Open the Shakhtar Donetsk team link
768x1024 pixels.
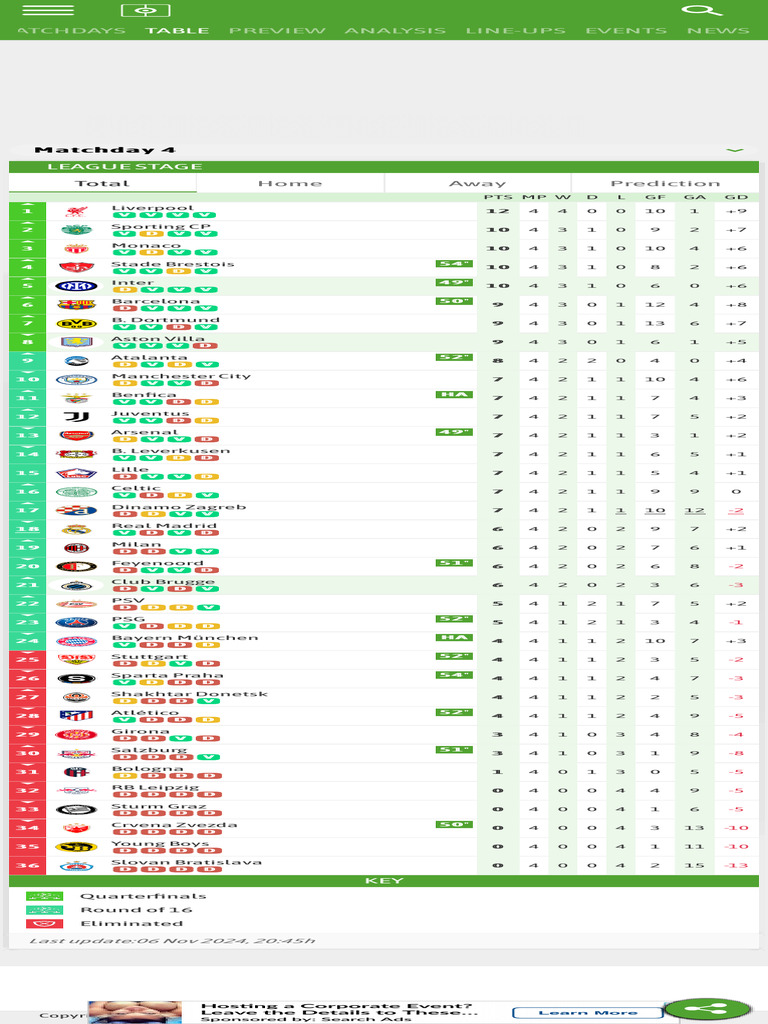(x=189, y=694)
